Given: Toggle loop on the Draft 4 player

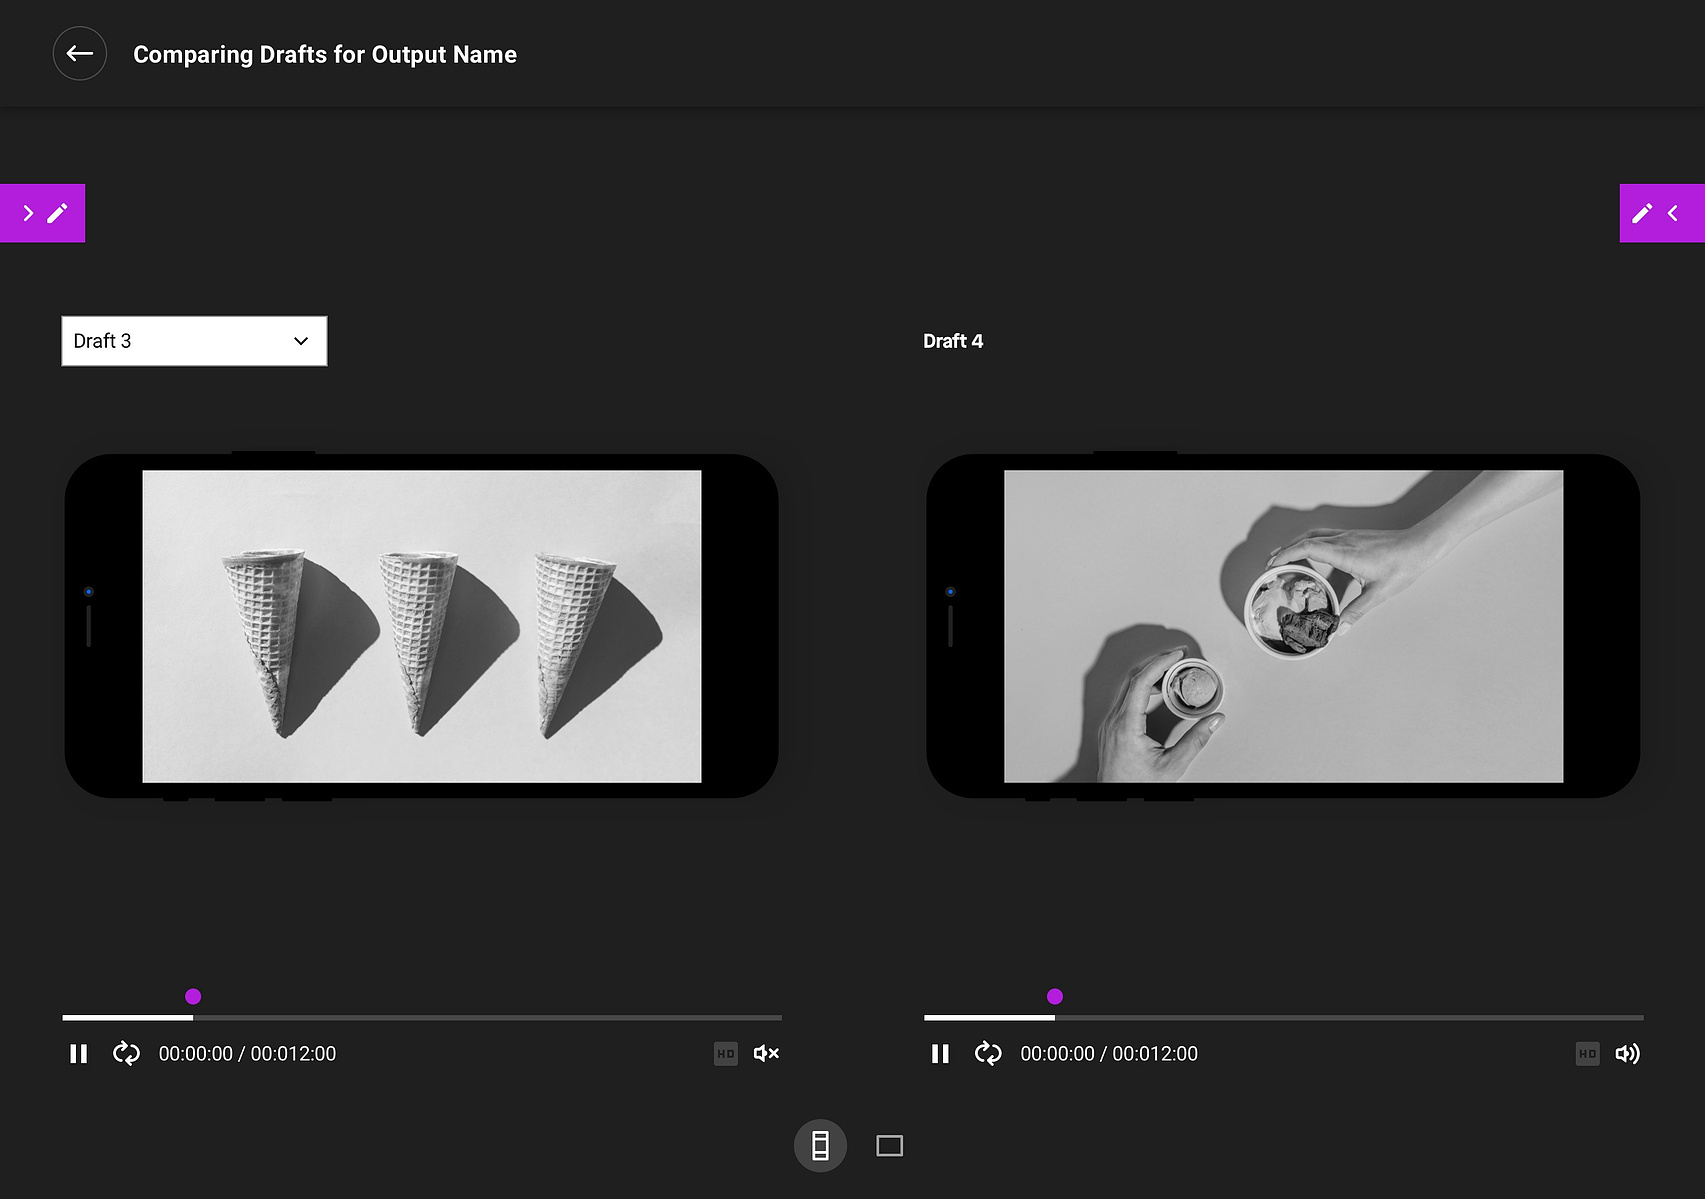Looking at the screenshot, I should [988, 1053].
